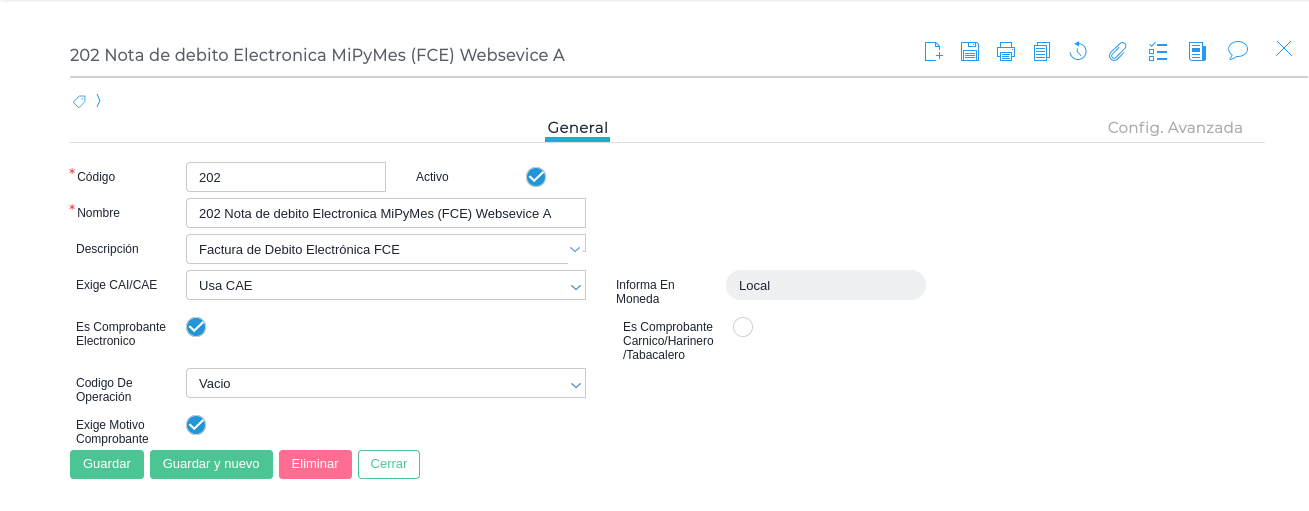Click the new document icon

(933, 51)
